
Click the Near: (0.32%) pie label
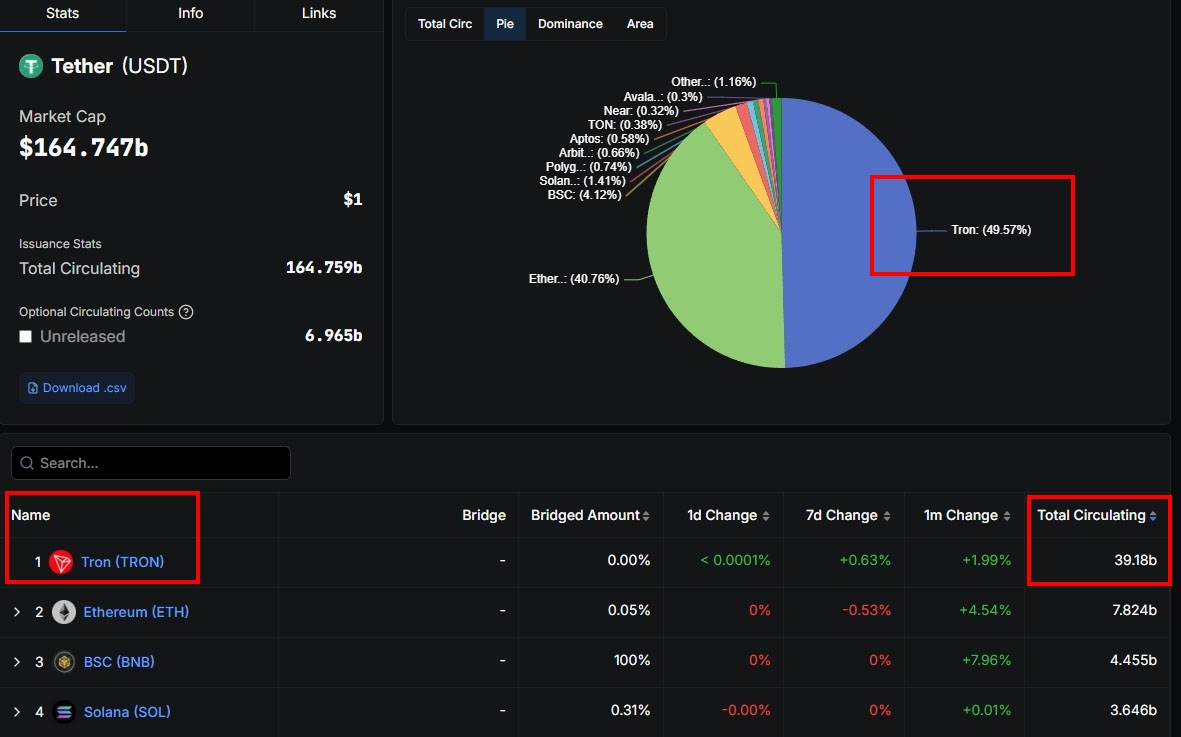641,111
